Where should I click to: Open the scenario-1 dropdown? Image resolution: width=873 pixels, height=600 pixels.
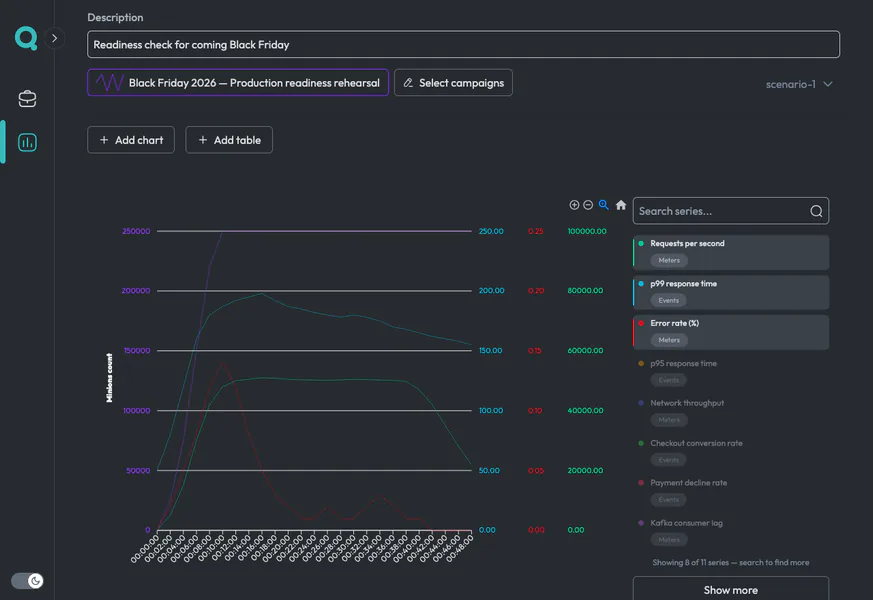(799, 84)
